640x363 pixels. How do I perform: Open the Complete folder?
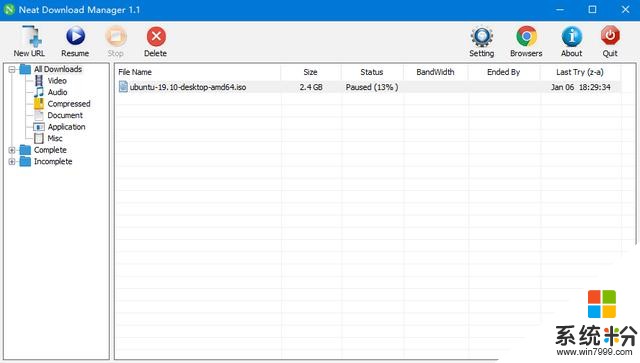(50, 150)
